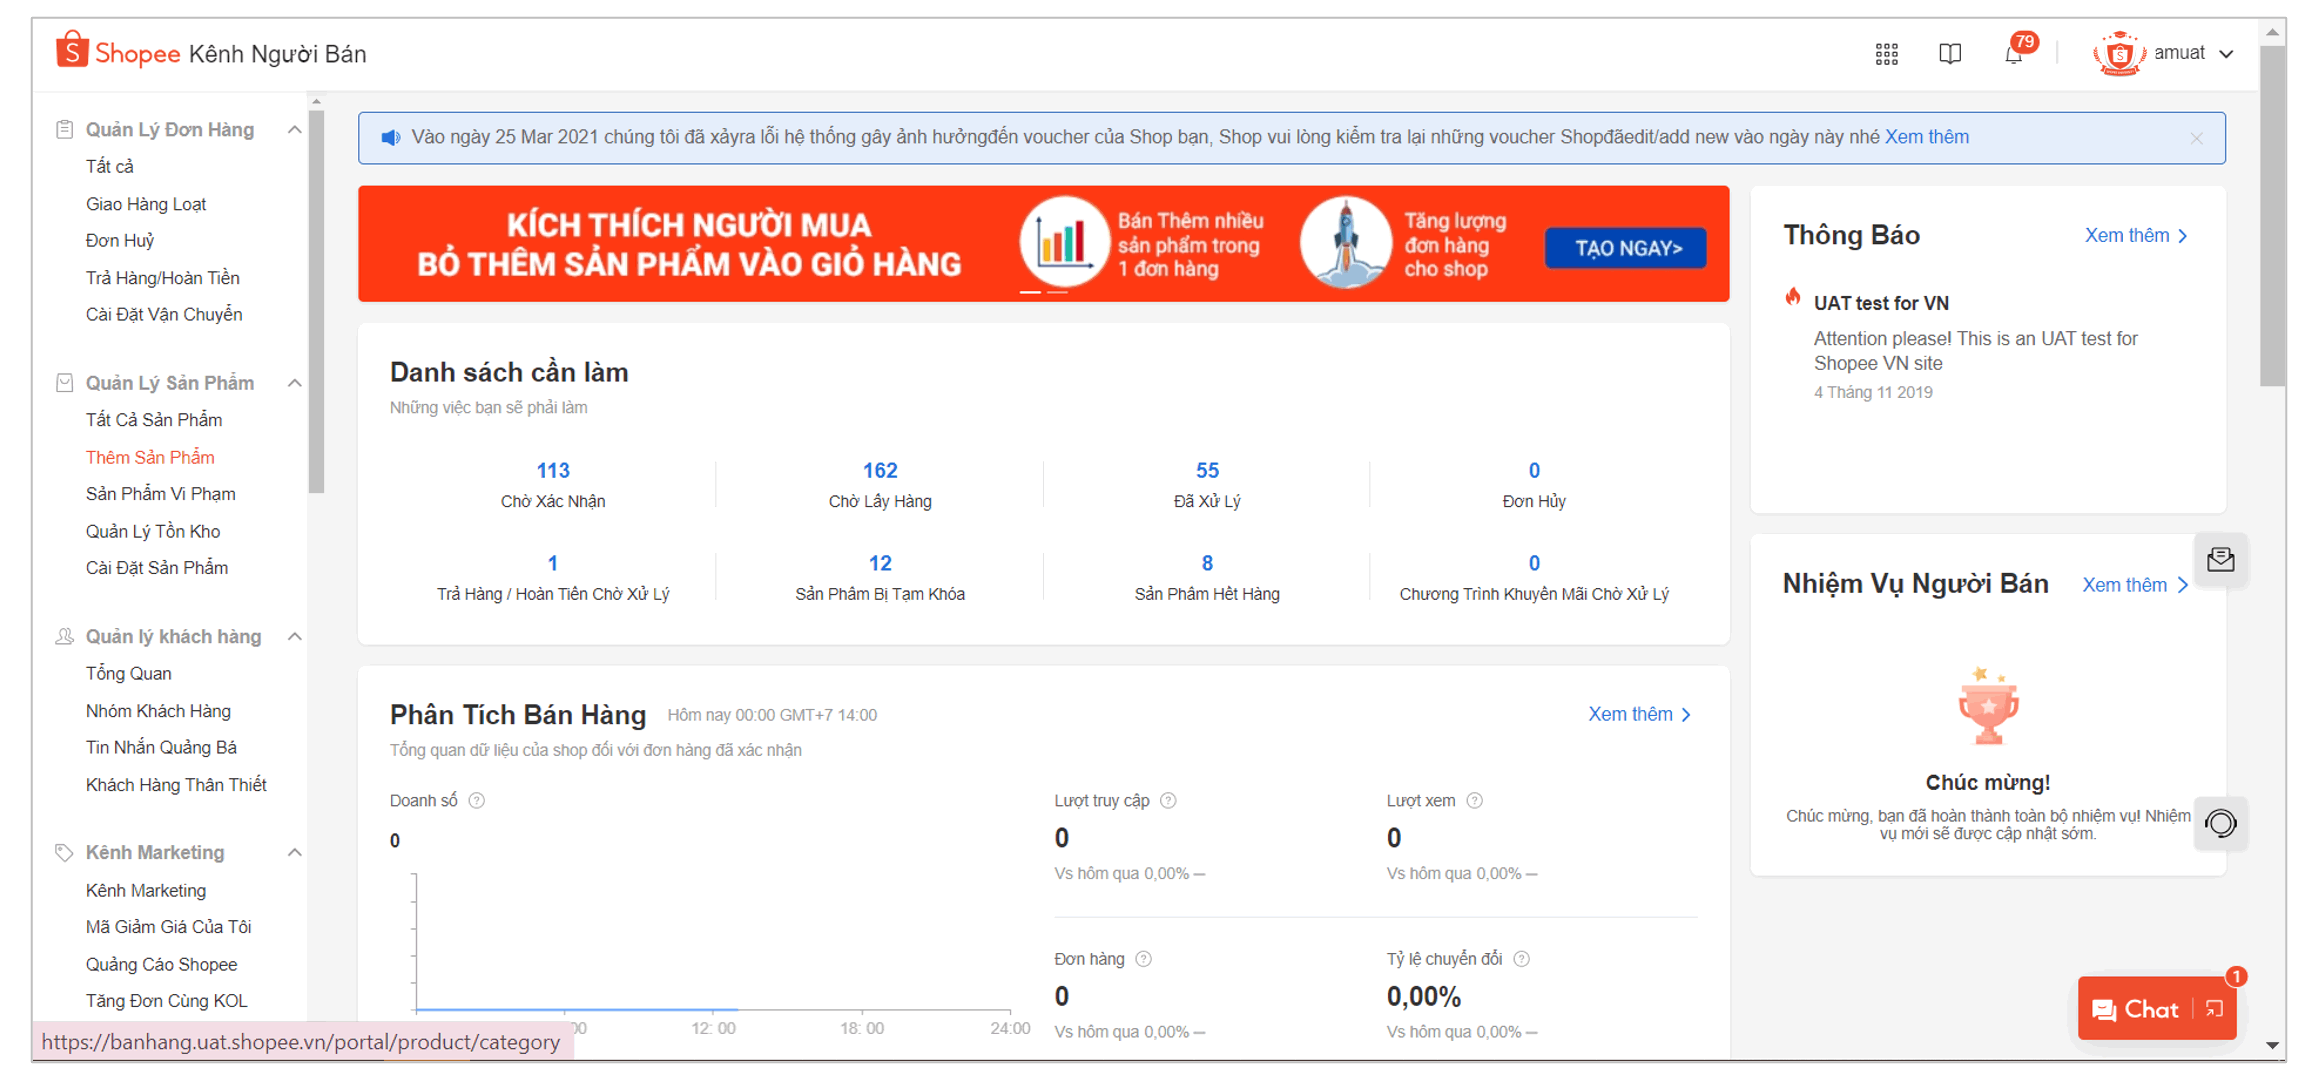Viewport: 2318px width, 1080px height.
Task: Select Thêm Sản Phẩm in sidebar
Action: click(150, 457)
